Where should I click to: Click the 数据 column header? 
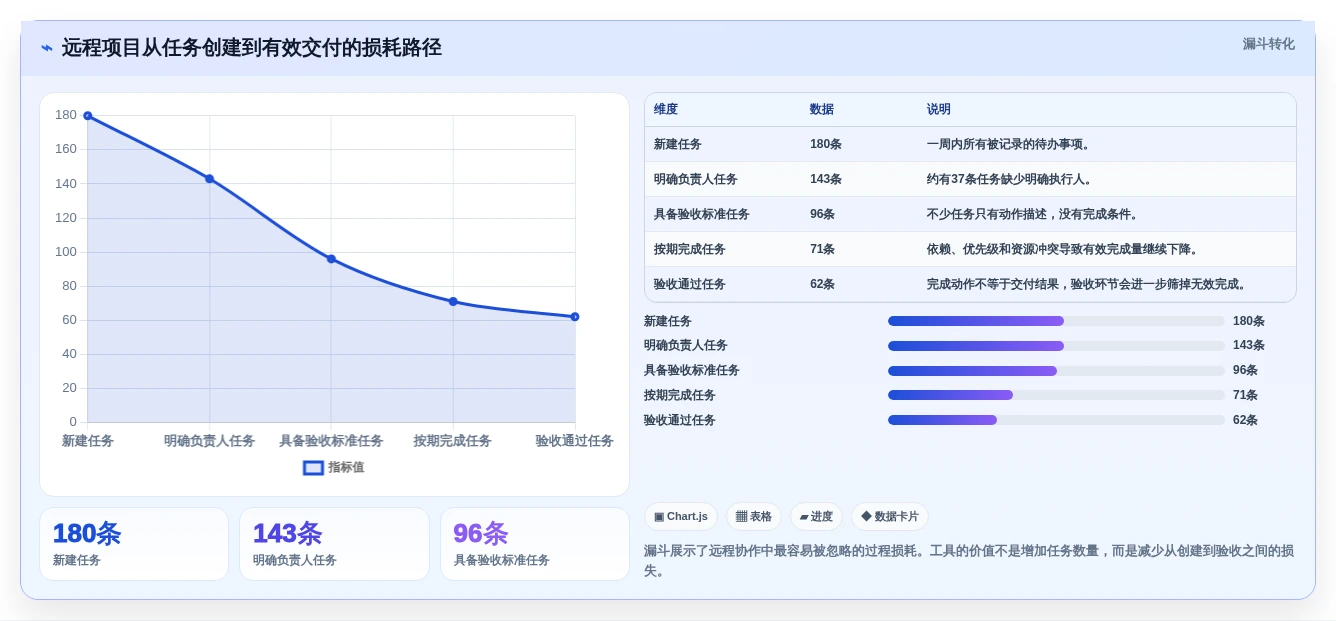coord(822,110)
